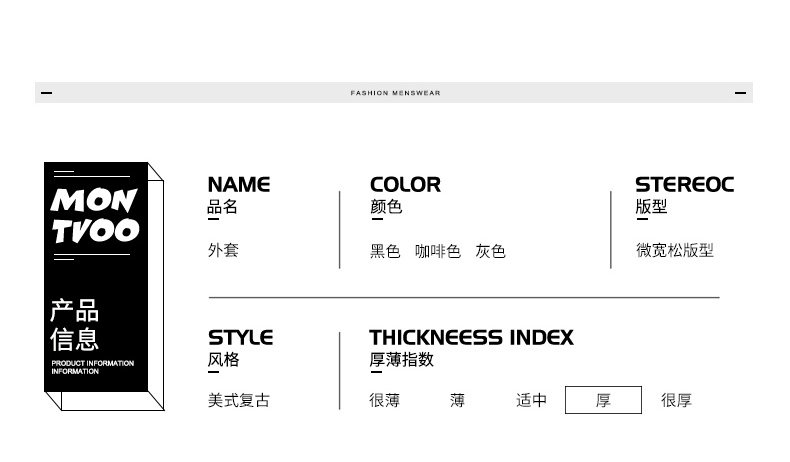
Task: Click the STYLE heading
Action: (x=240, y=337)
